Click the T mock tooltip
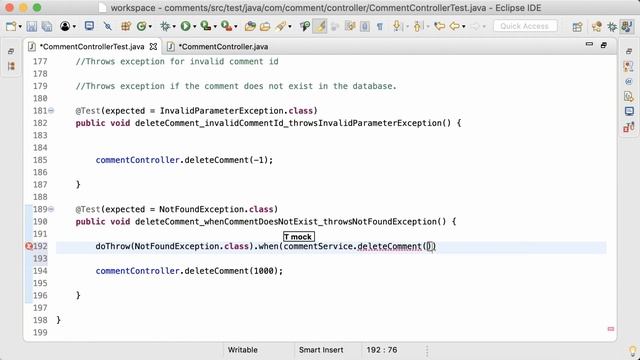This screenshot has width=640, height=360. point(299,237)
